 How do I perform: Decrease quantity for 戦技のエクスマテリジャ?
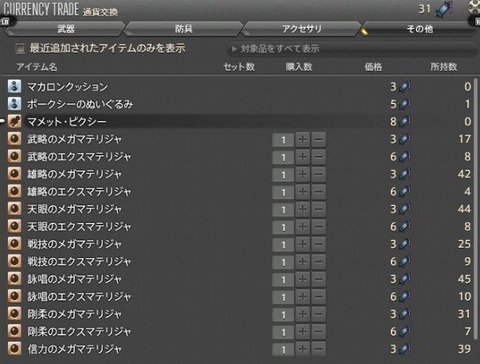(x=319, y=262)
